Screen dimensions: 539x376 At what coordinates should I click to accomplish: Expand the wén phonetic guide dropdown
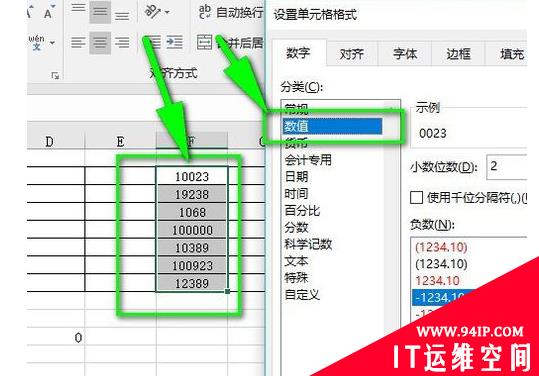[x=52, y=43]
